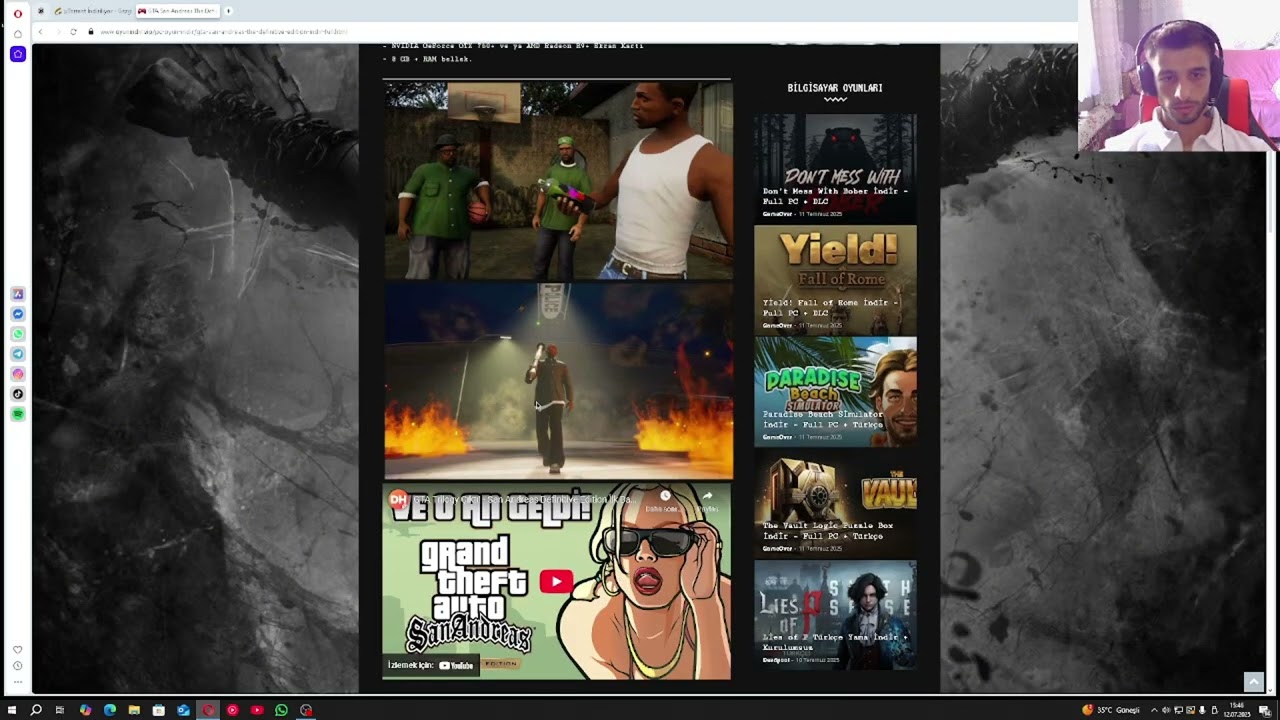Open Spotify player in Opera sidebar
Viewport: 1280px width, 720px height.
point(18,414)
